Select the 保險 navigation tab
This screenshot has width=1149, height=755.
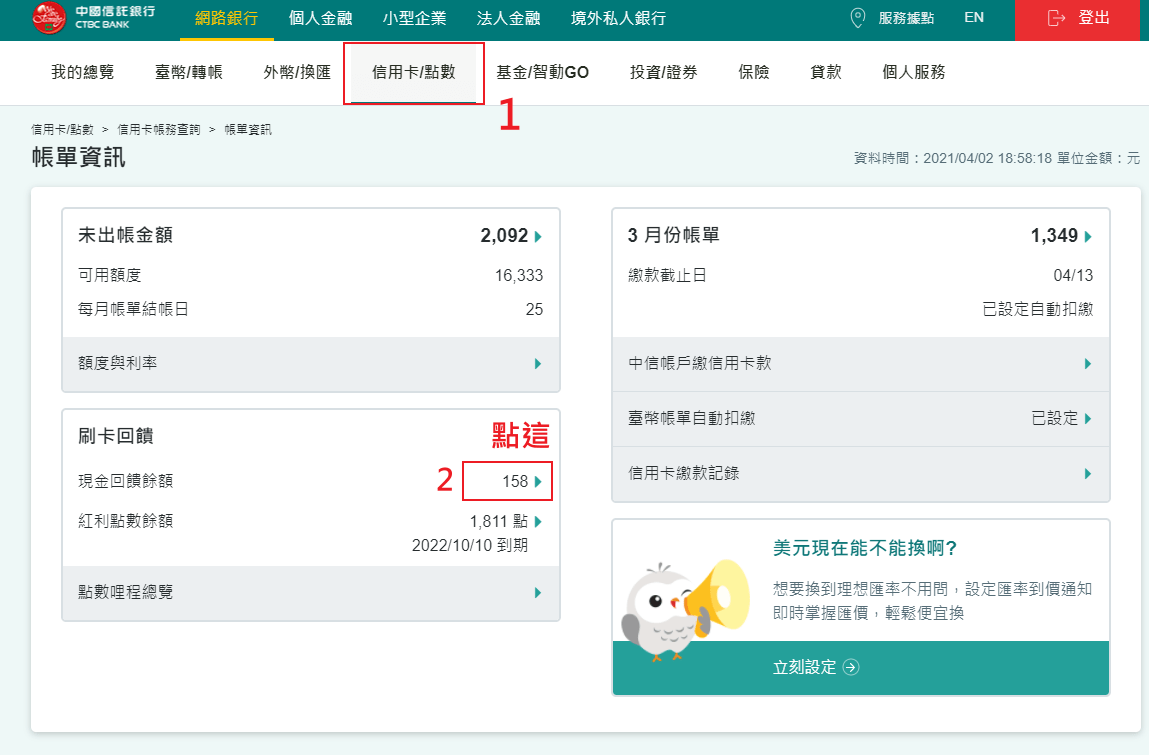pos(753,72)
